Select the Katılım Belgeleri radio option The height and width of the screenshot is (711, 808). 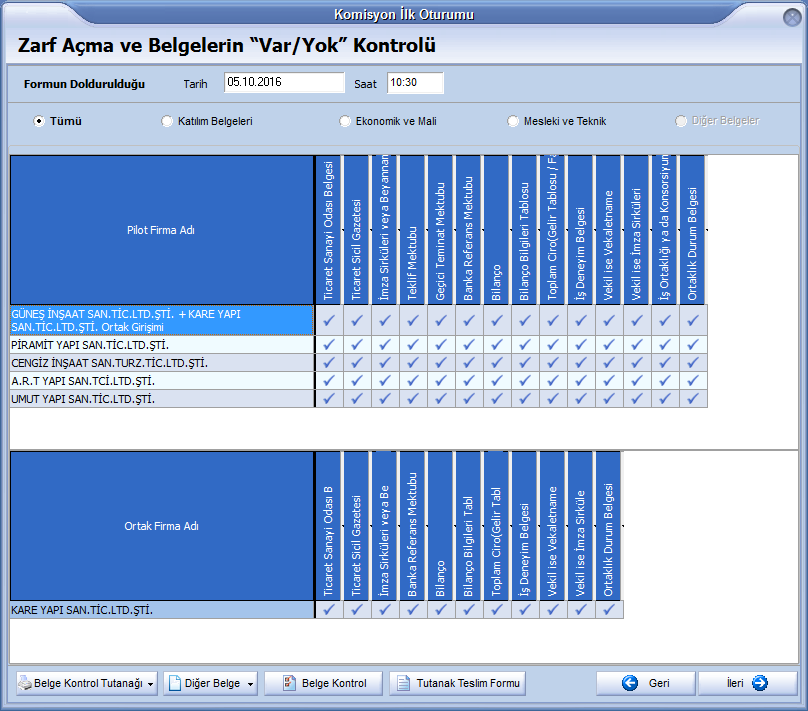click(x=167, y=121)
